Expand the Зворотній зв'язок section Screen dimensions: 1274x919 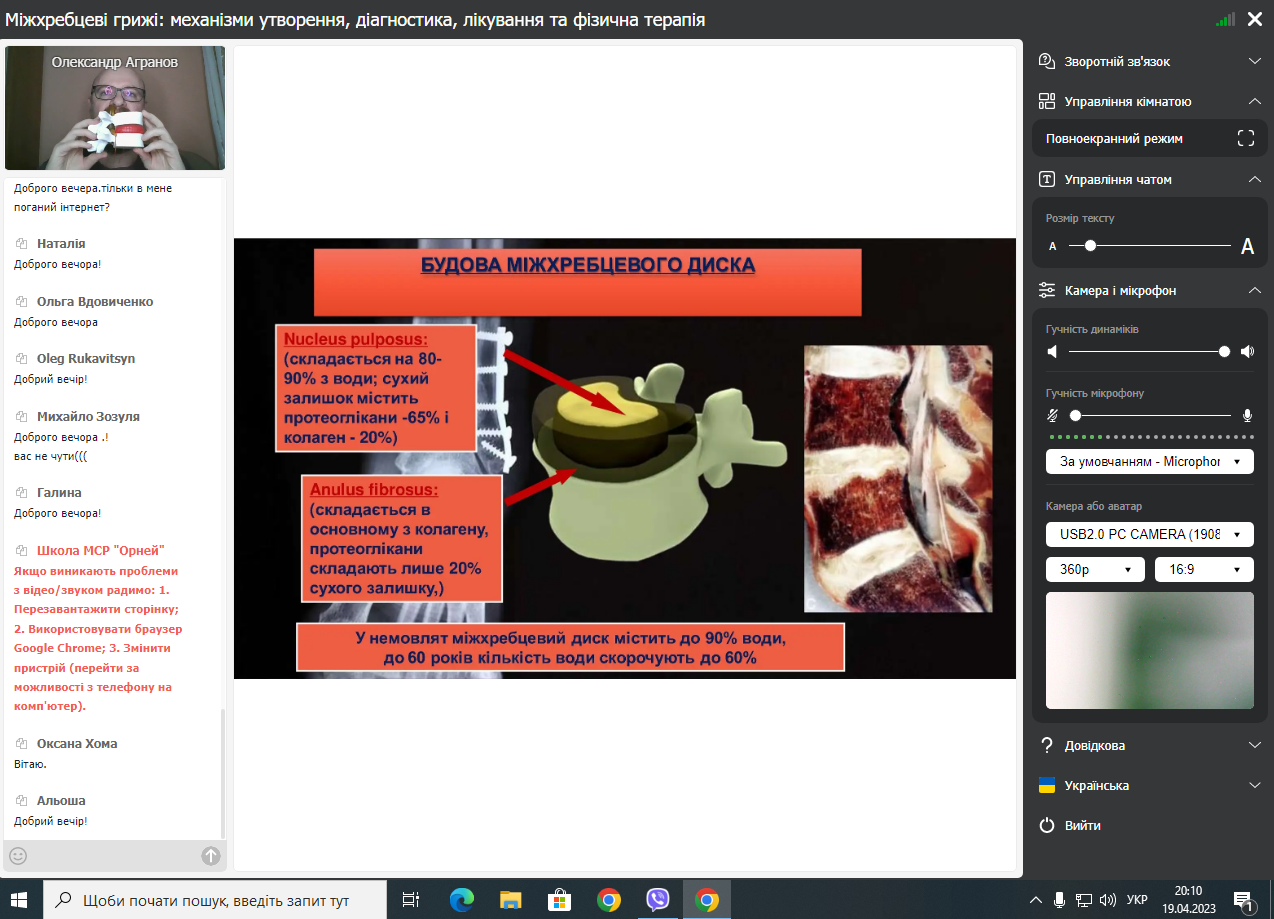coord(1255,62)
